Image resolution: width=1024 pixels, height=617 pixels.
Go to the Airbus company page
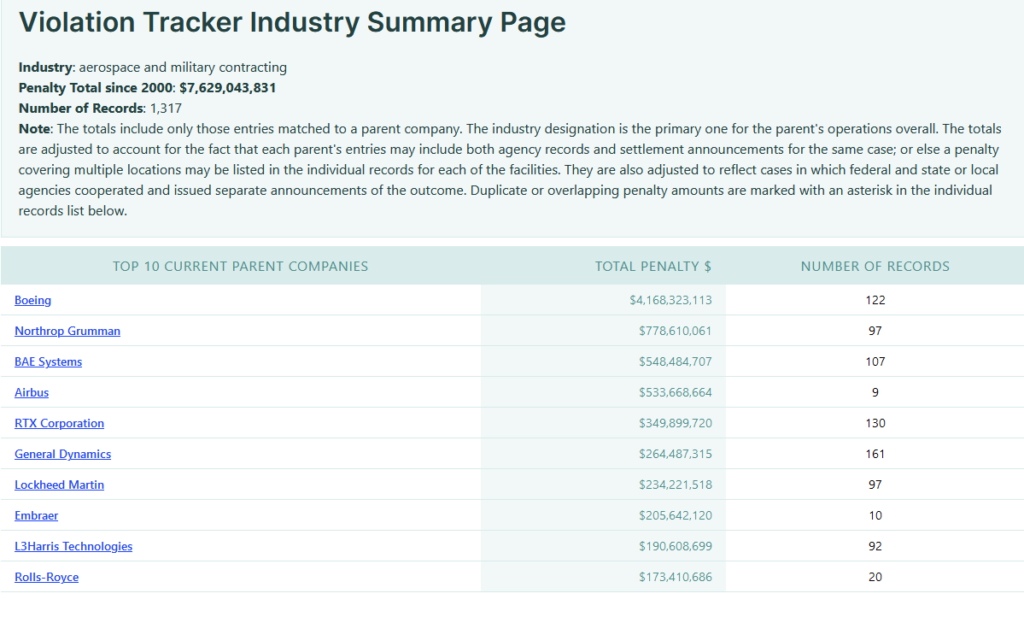32,393
